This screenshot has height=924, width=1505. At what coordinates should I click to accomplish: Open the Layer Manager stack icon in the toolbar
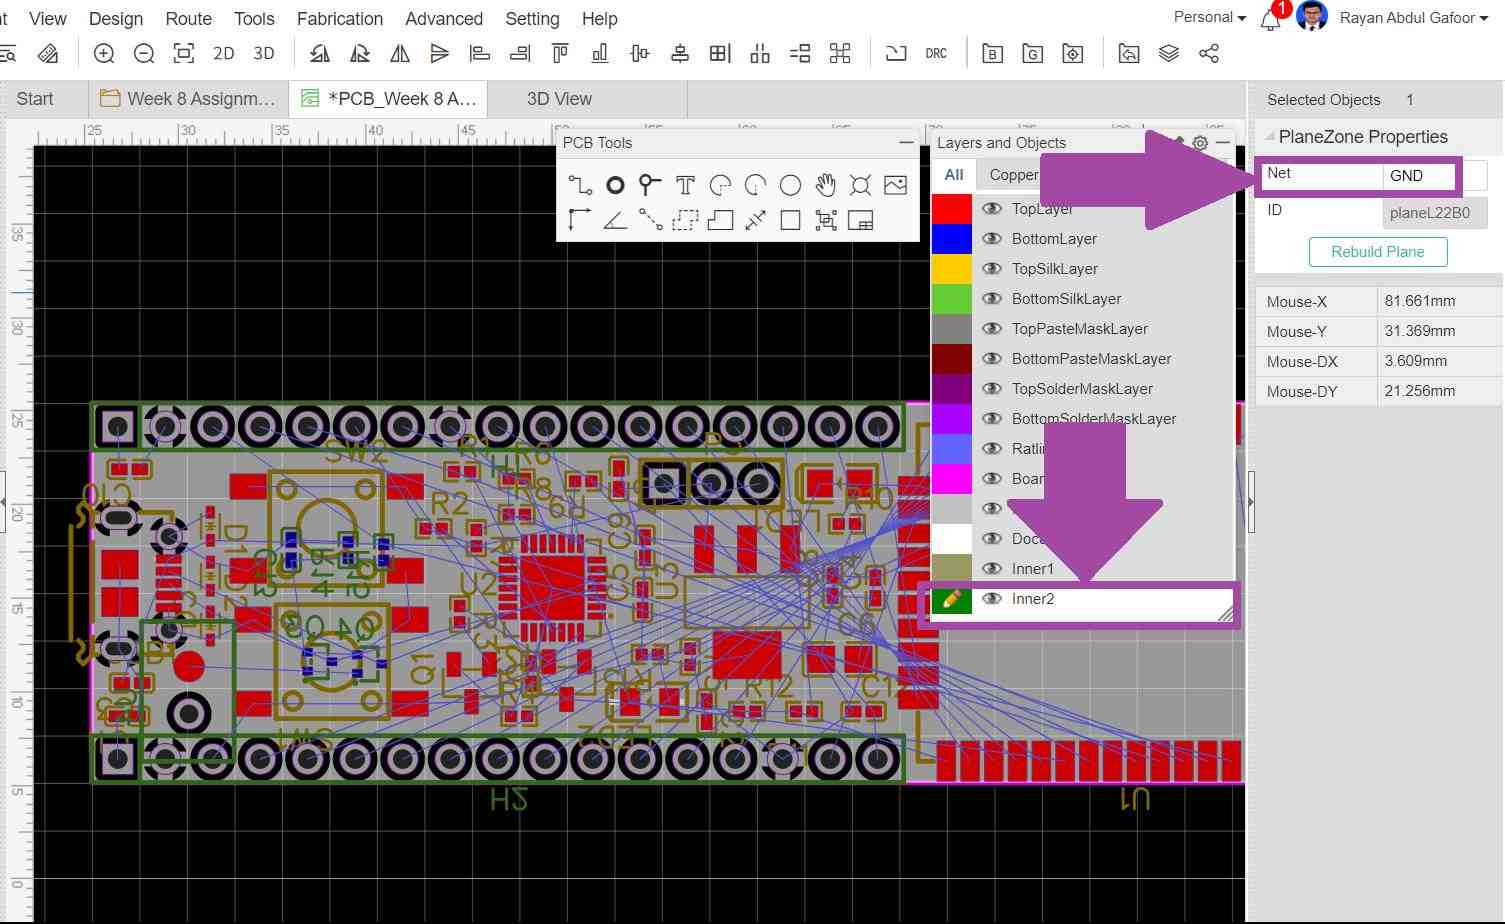point(1168,54)
